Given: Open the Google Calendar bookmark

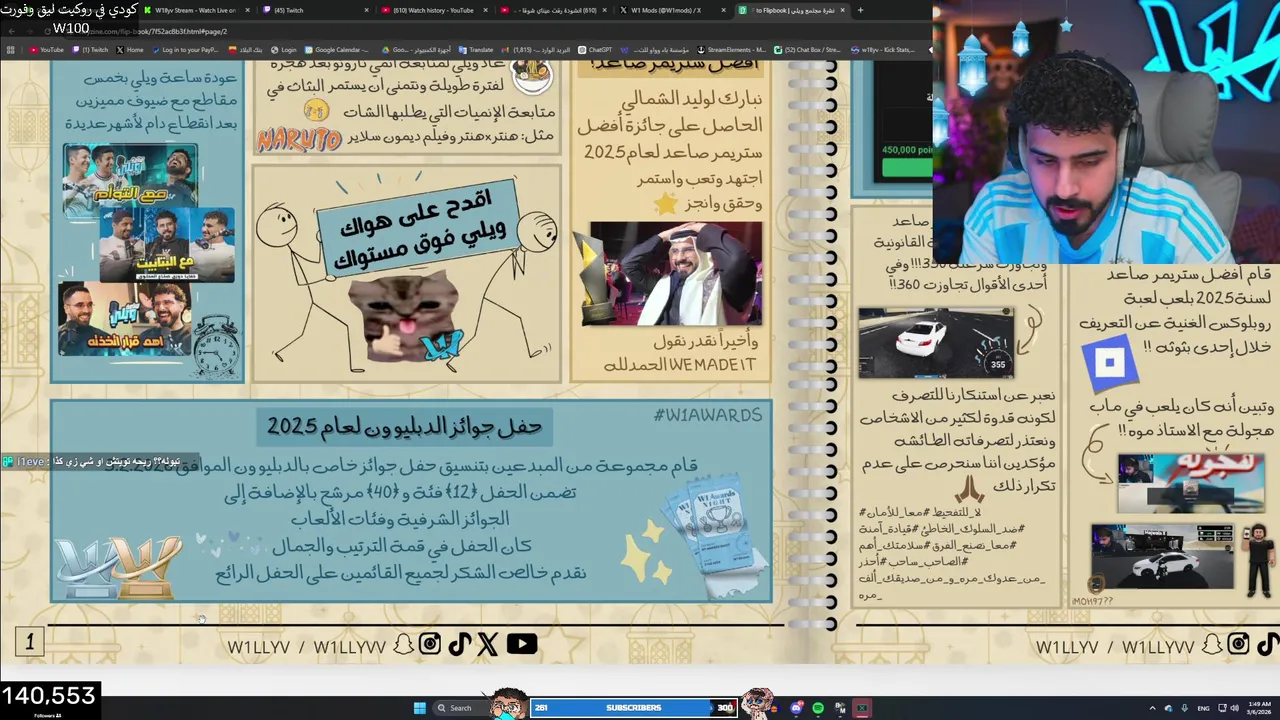Looking at the screenshot, I should point(336,49).
